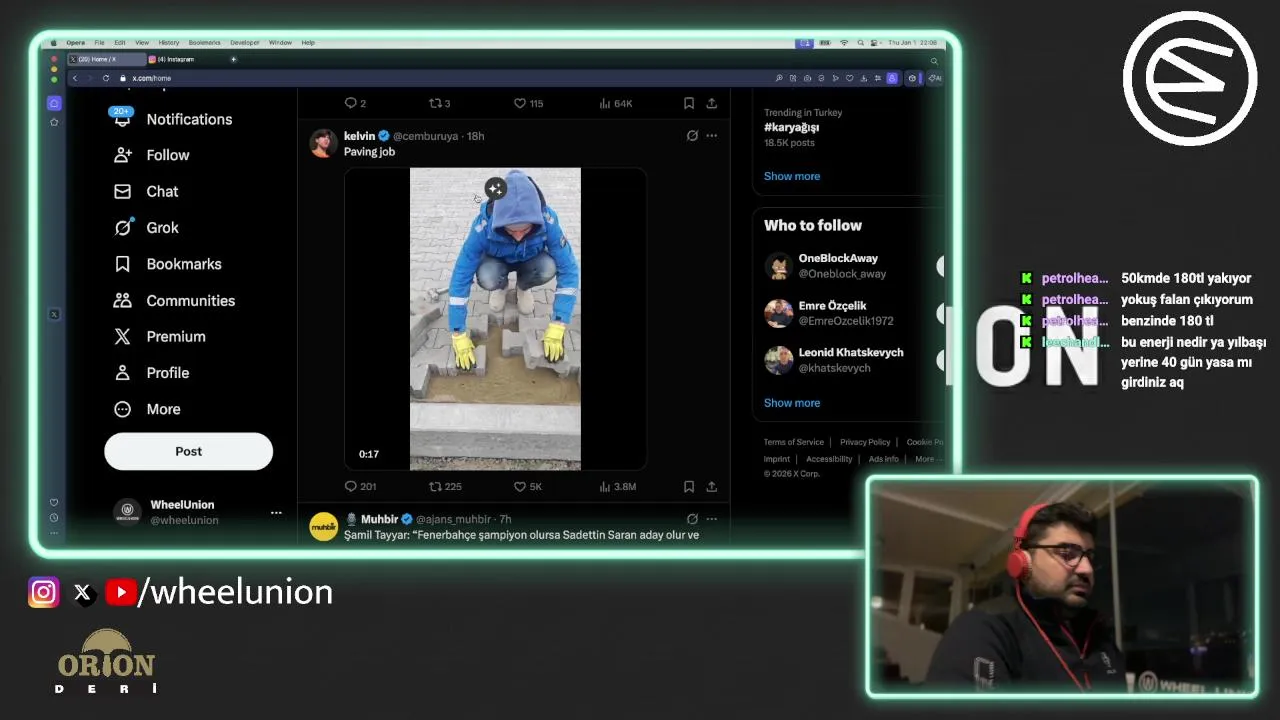Click the white Post button
The image size is (1280, 720).
pos(188,451)
